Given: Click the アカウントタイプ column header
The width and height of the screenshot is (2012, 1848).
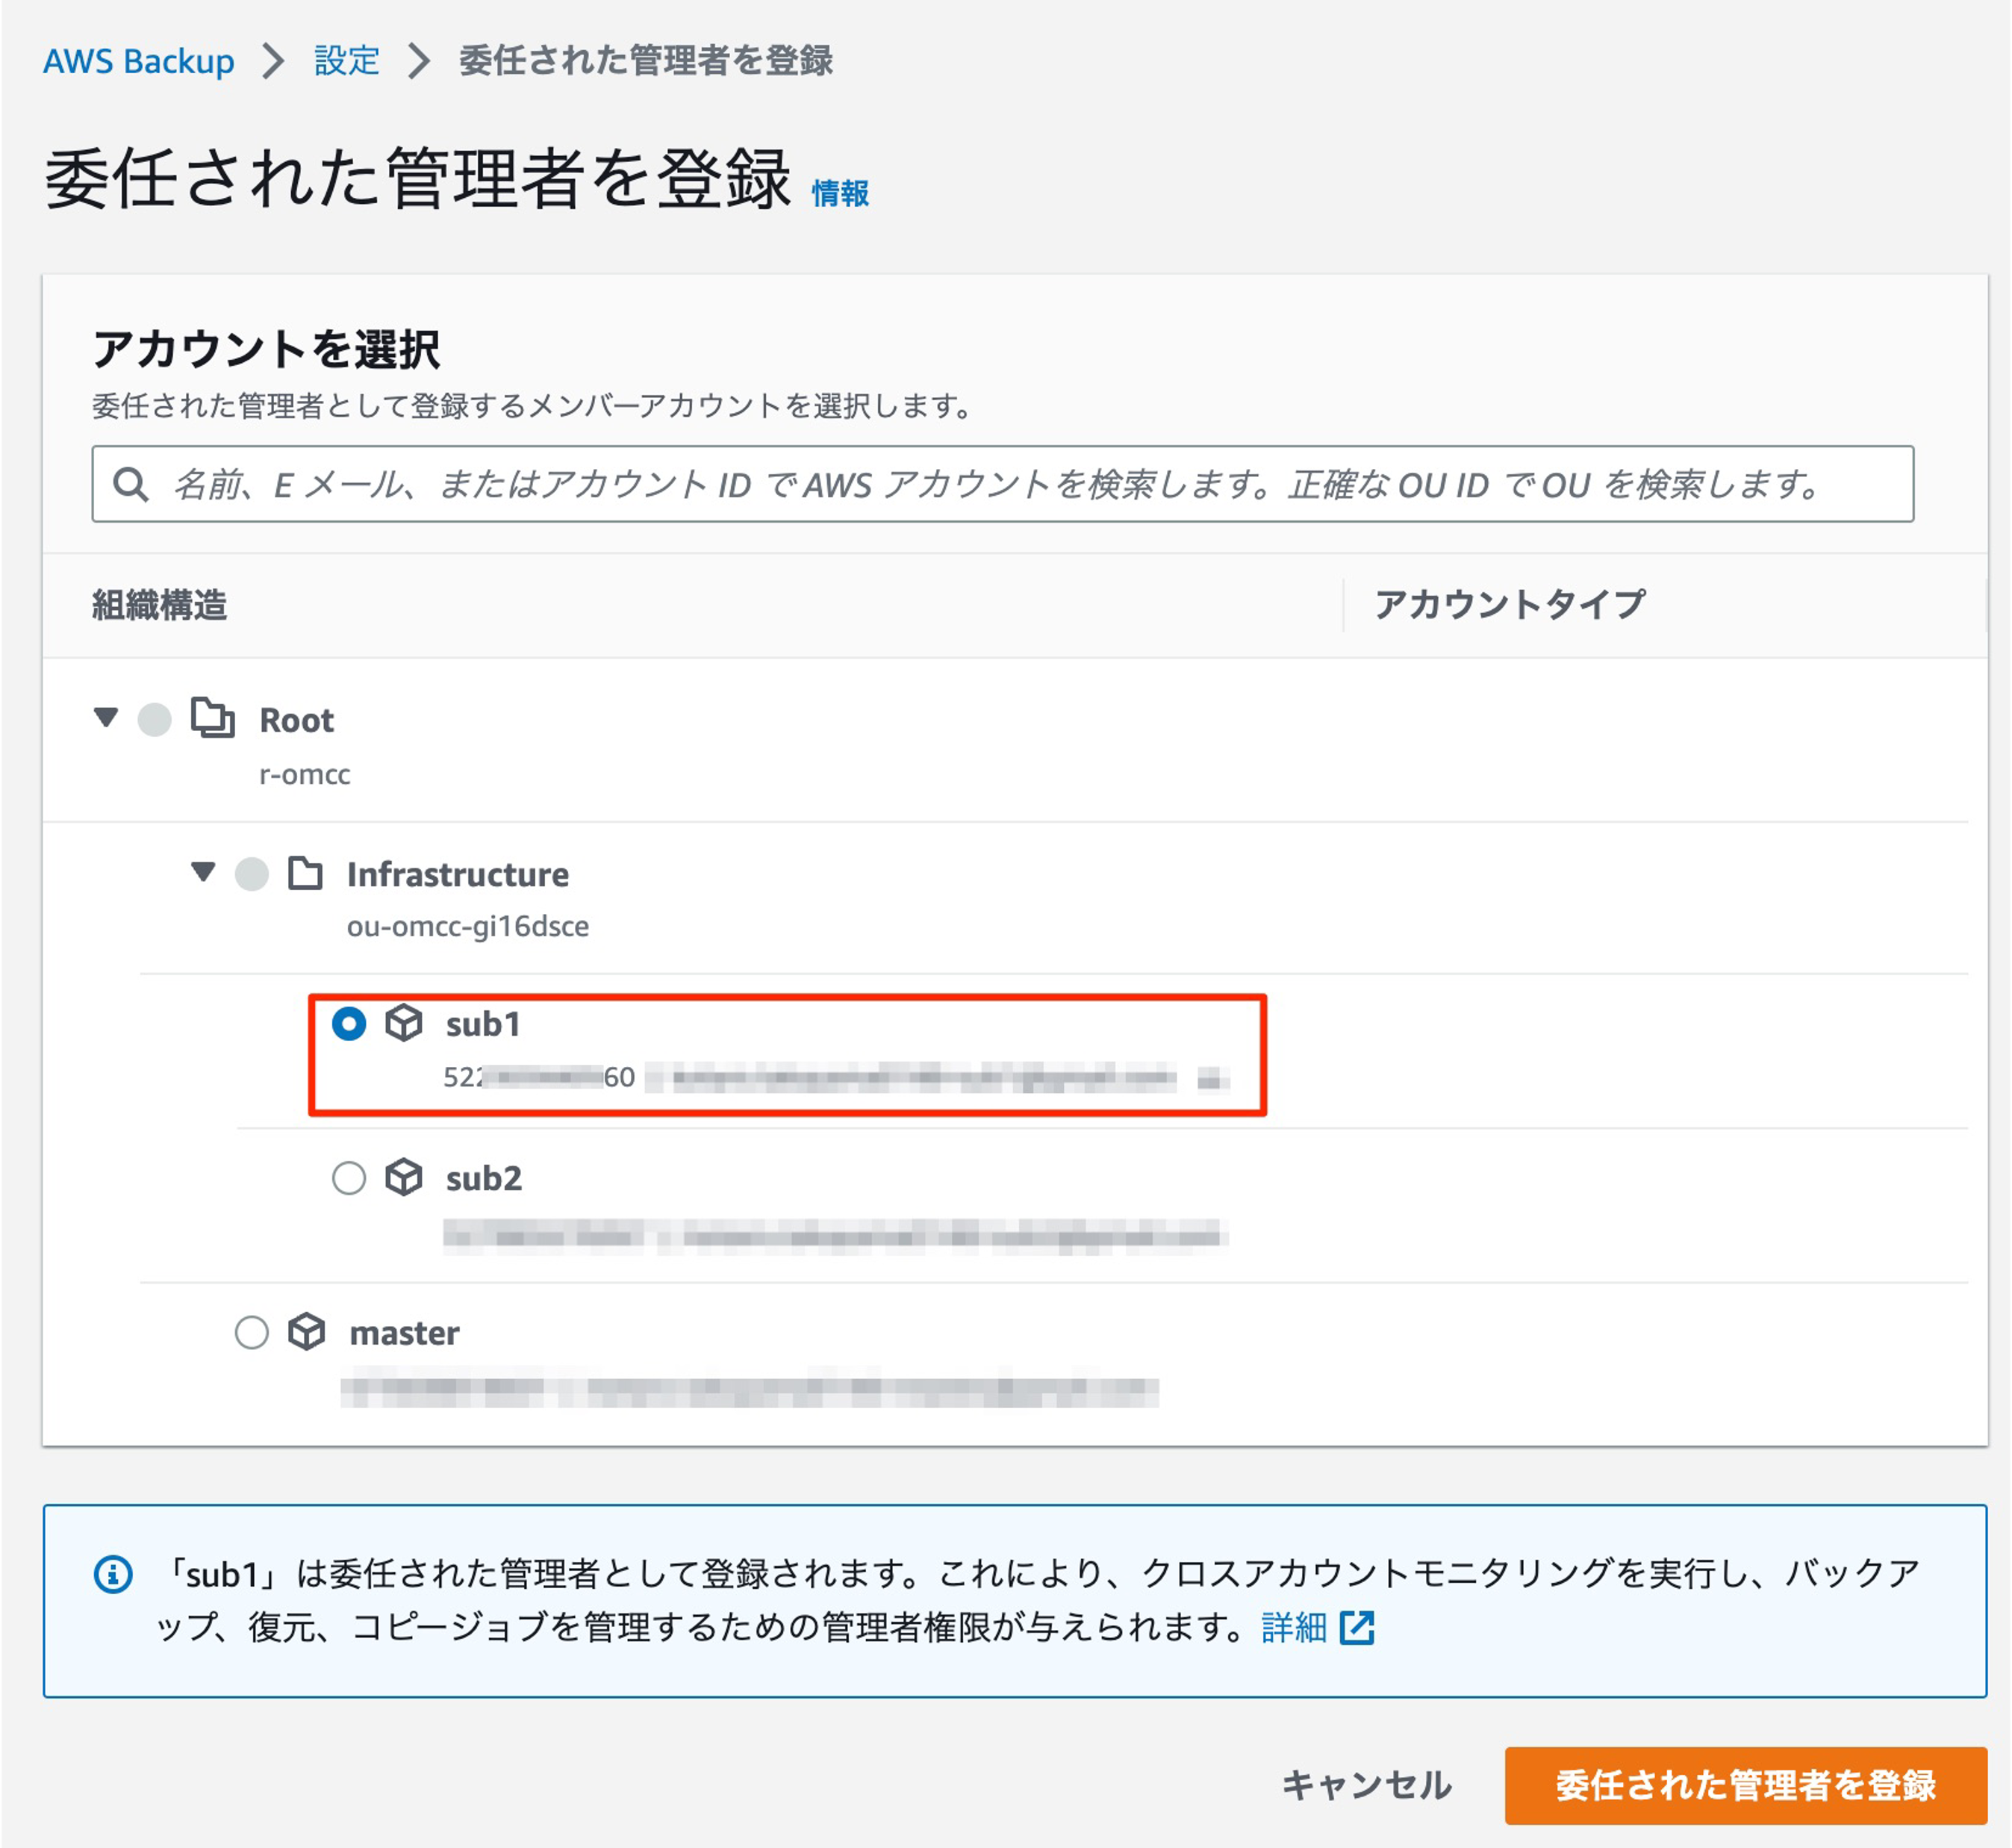Looking at the screenshot, I should click(1510, 604).
